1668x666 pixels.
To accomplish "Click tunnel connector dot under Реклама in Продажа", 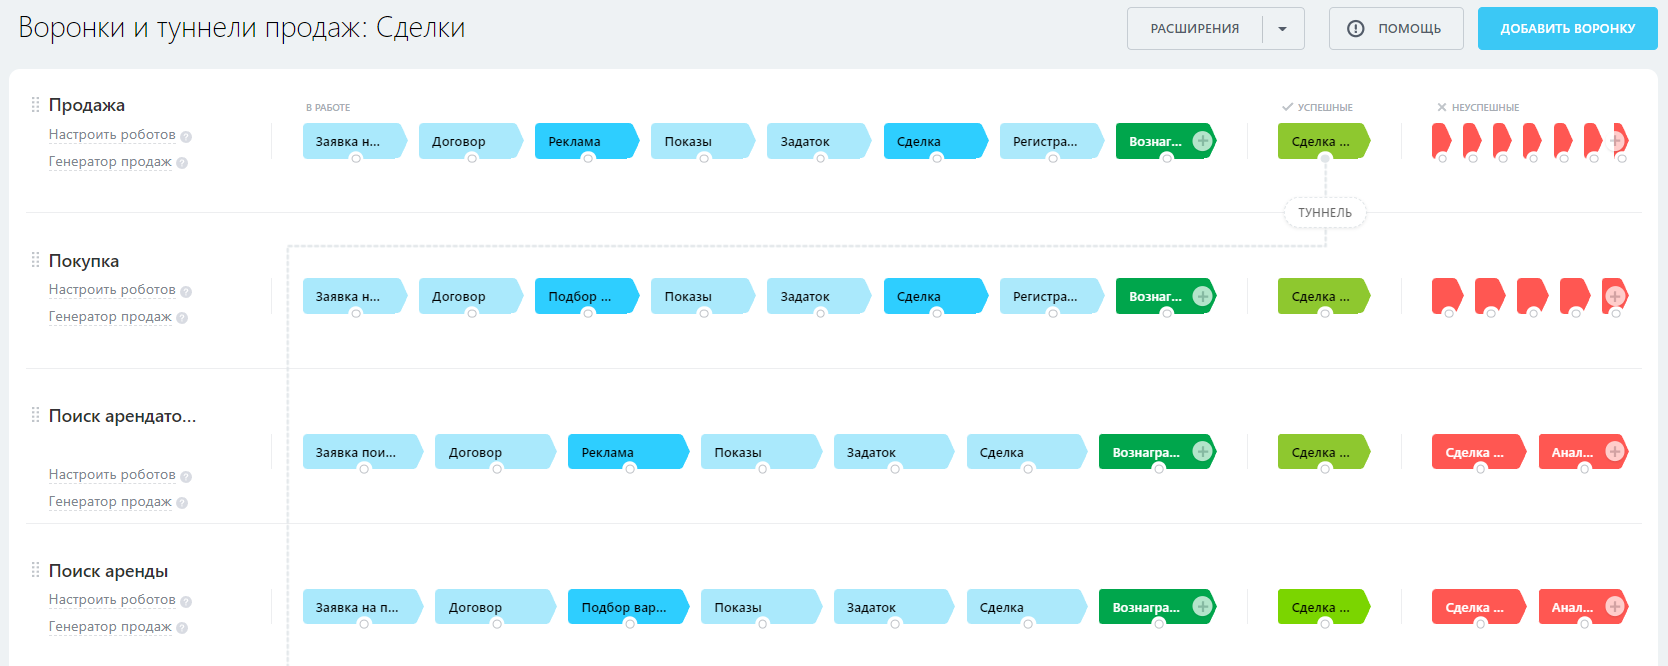I will 588,158.
